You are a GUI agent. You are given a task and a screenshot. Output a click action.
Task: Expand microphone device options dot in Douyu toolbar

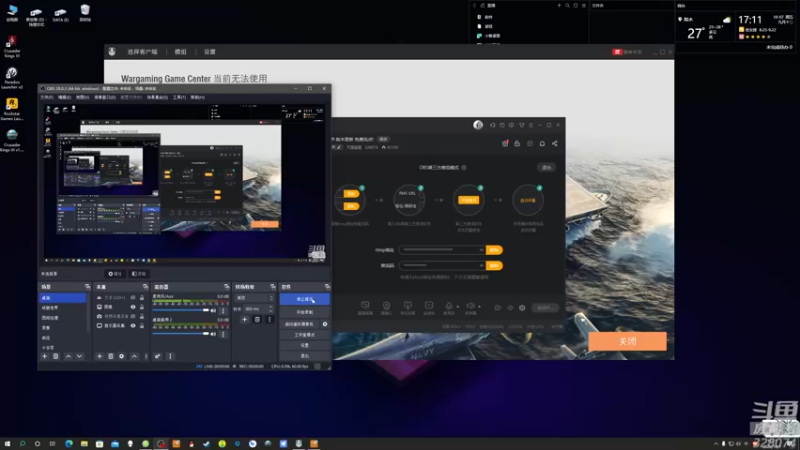457,307
